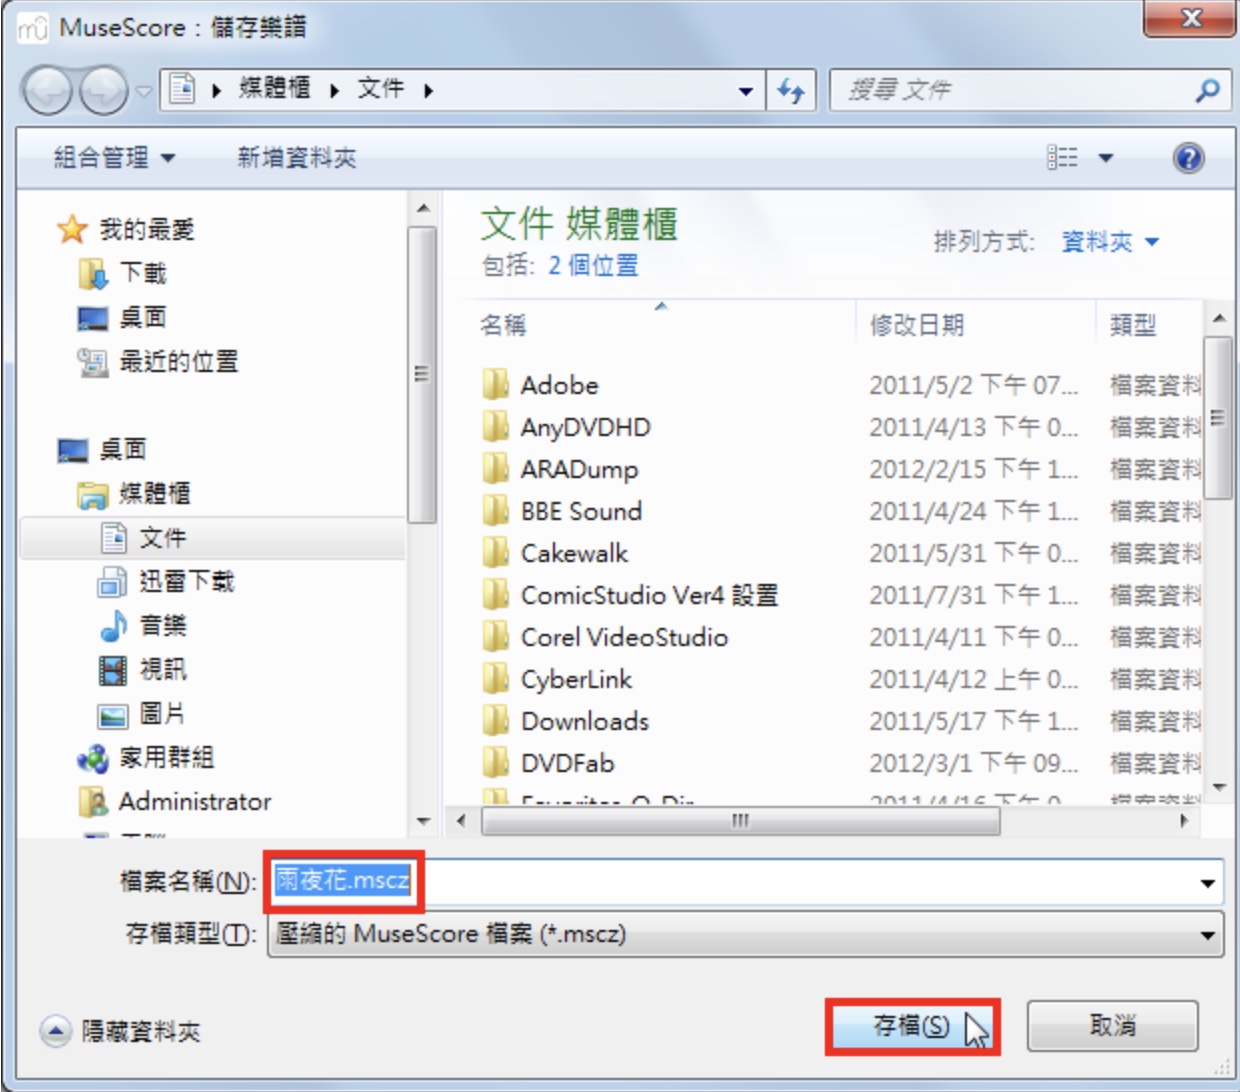Click 新增資料夾 in toolbar
Viewport: 1240px width, 1092px height.
pyautogui.click(x=296, y=158)
